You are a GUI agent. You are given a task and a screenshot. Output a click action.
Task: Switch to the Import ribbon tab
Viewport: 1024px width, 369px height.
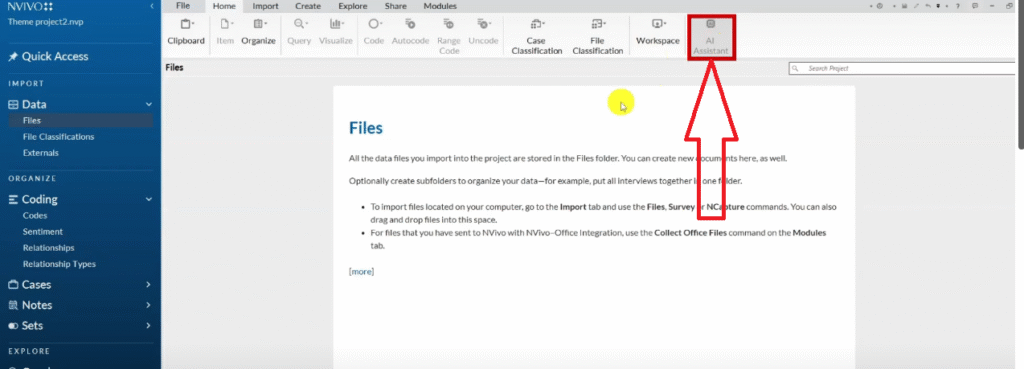click(x=266, y=6)
